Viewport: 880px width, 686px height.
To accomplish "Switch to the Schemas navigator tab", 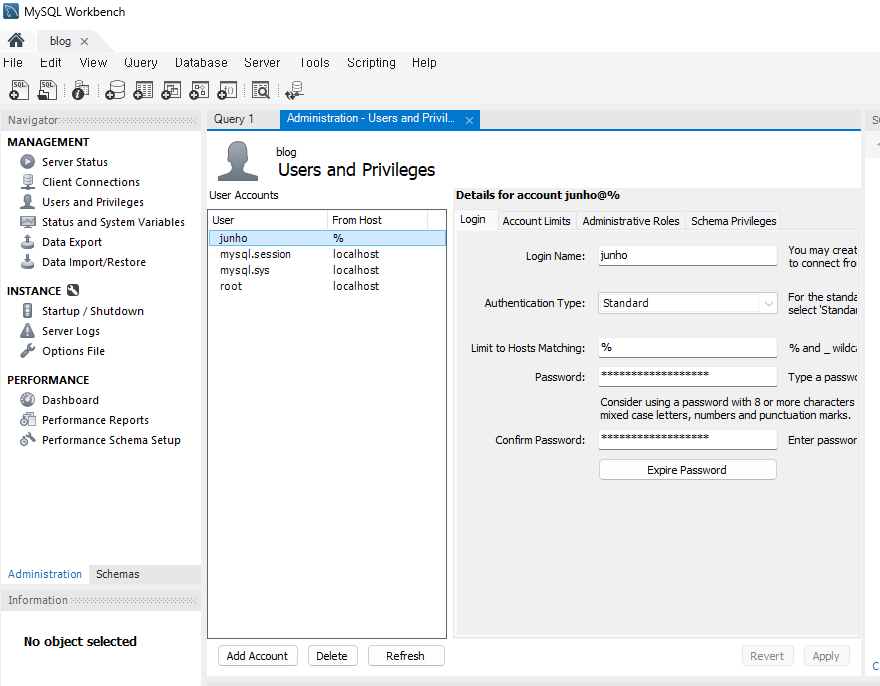I will (x=117, y=574).
